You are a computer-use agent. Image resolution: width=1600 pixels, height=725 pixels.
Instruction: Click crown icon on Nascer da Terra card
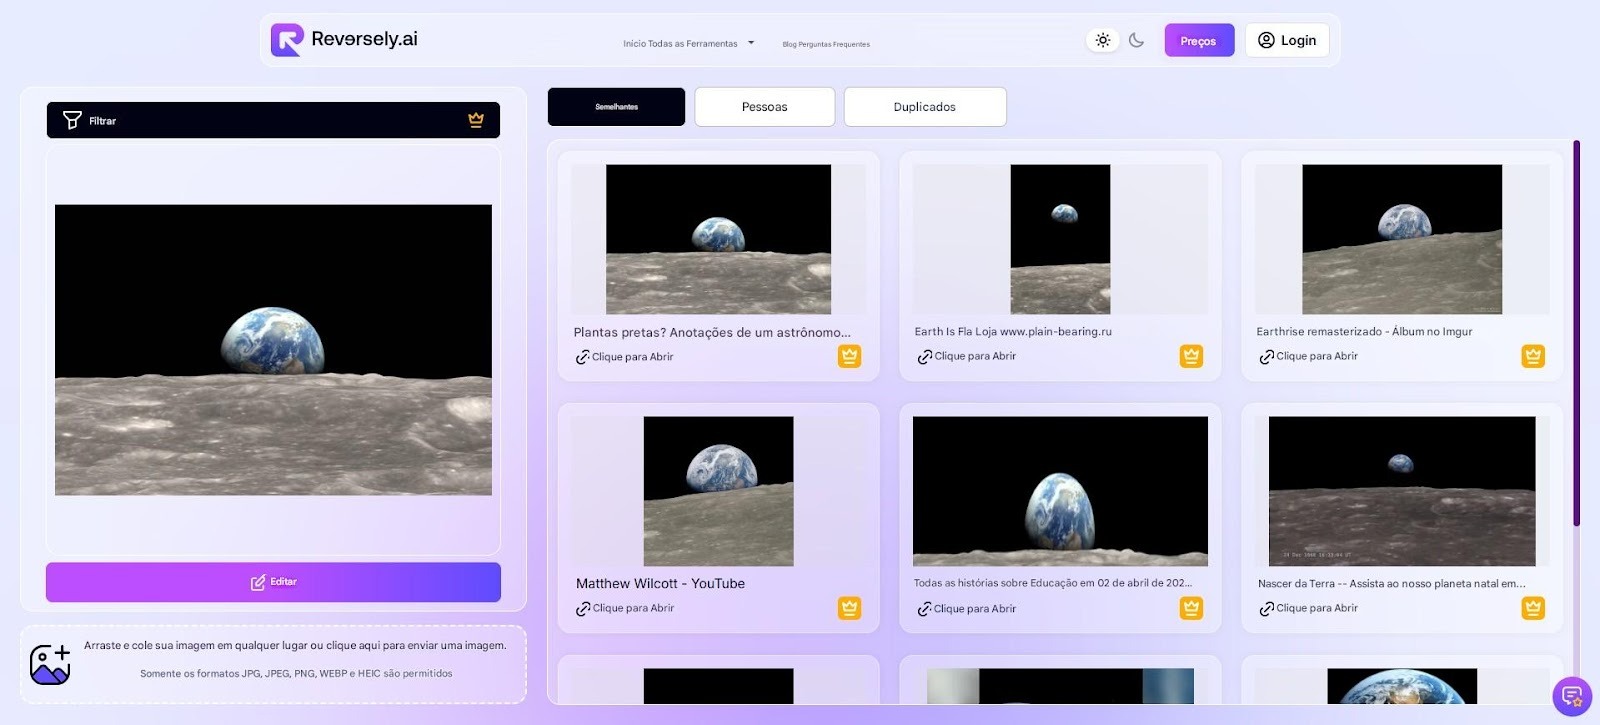point(1533,608)
